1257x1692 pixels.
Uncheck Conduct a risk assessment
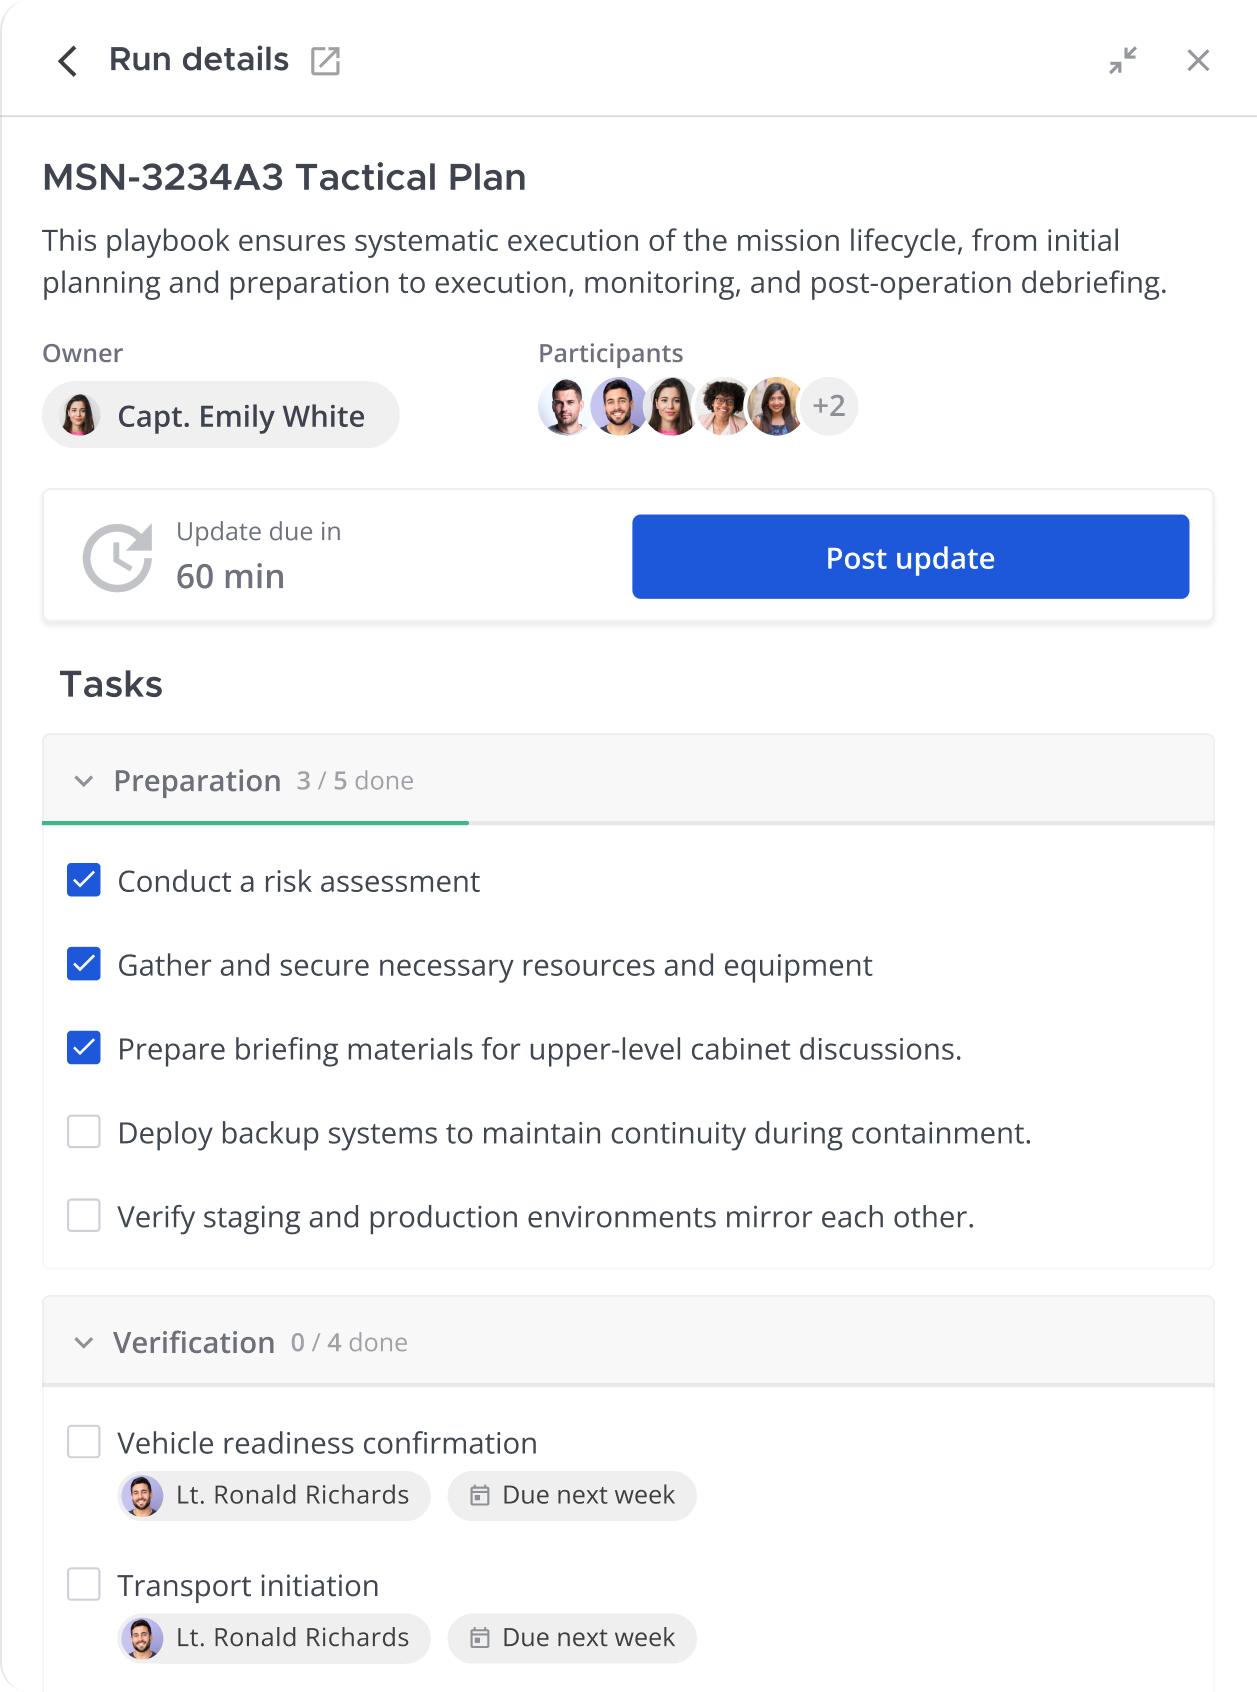pos(84,880)
